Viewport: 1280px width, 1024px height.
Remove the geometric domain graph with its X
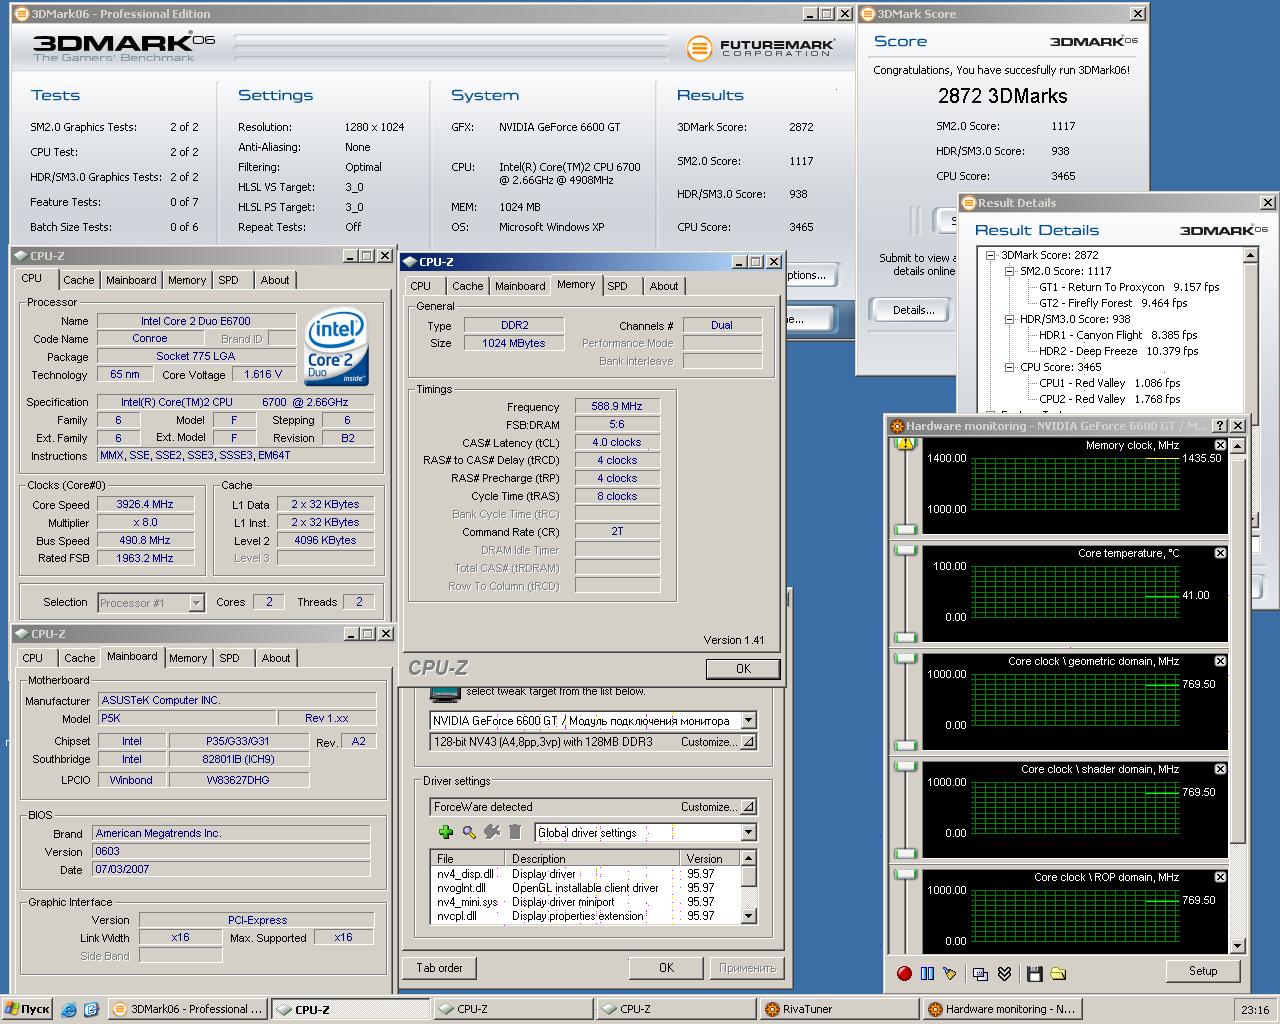pyautogui.click(x=1220, y=661)
